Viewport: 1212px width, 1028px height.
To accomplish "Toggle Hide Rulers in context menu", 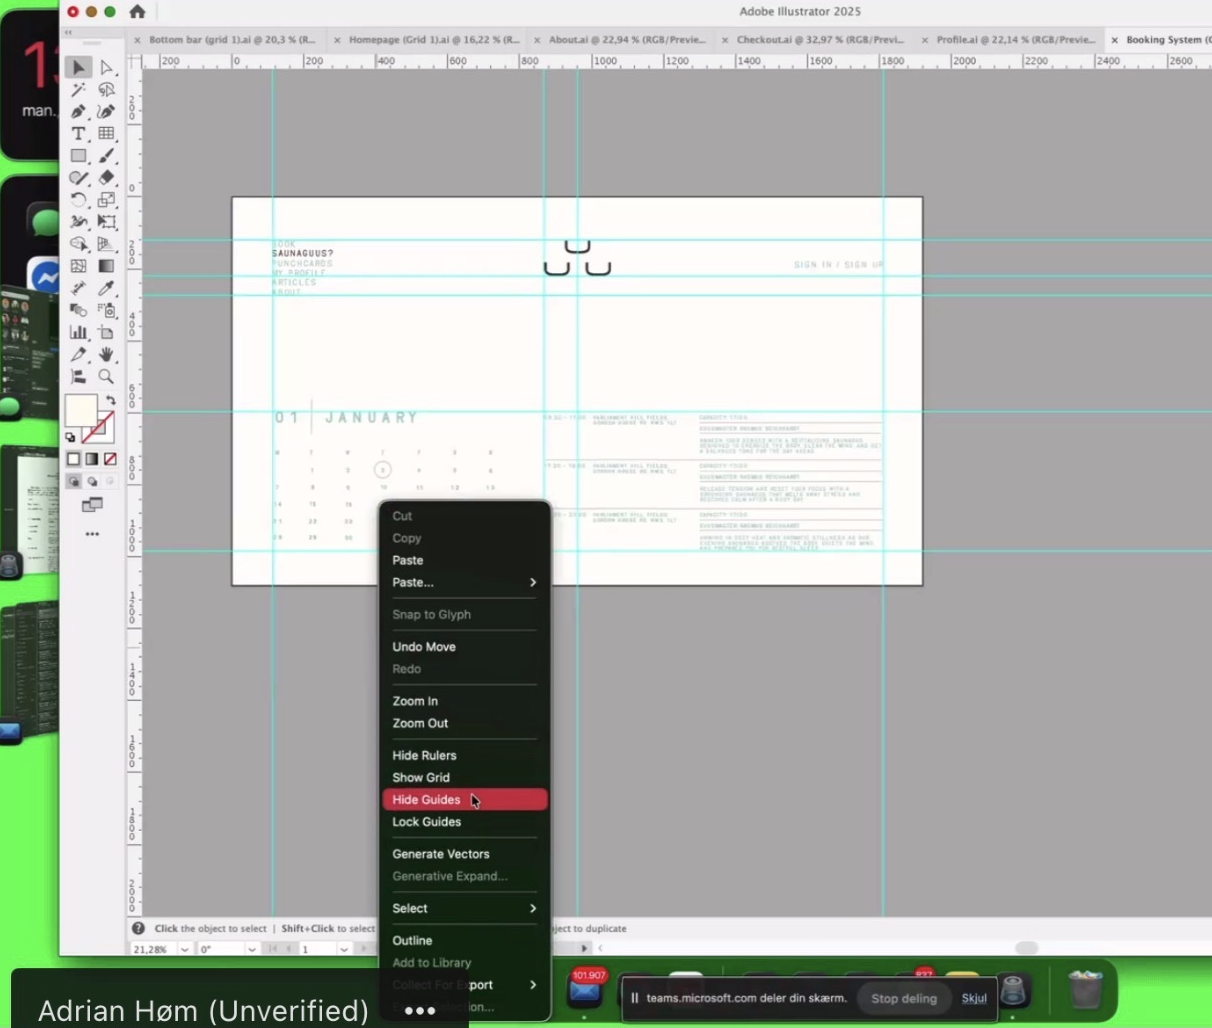I will coord(424,756).
